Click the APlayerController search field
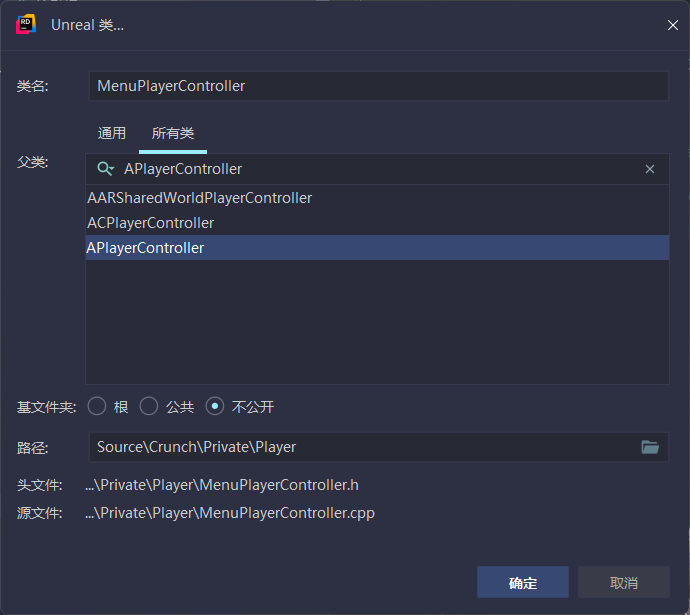Image resolution: width=690 pixels, height=615 pixels. coord(378,169)
